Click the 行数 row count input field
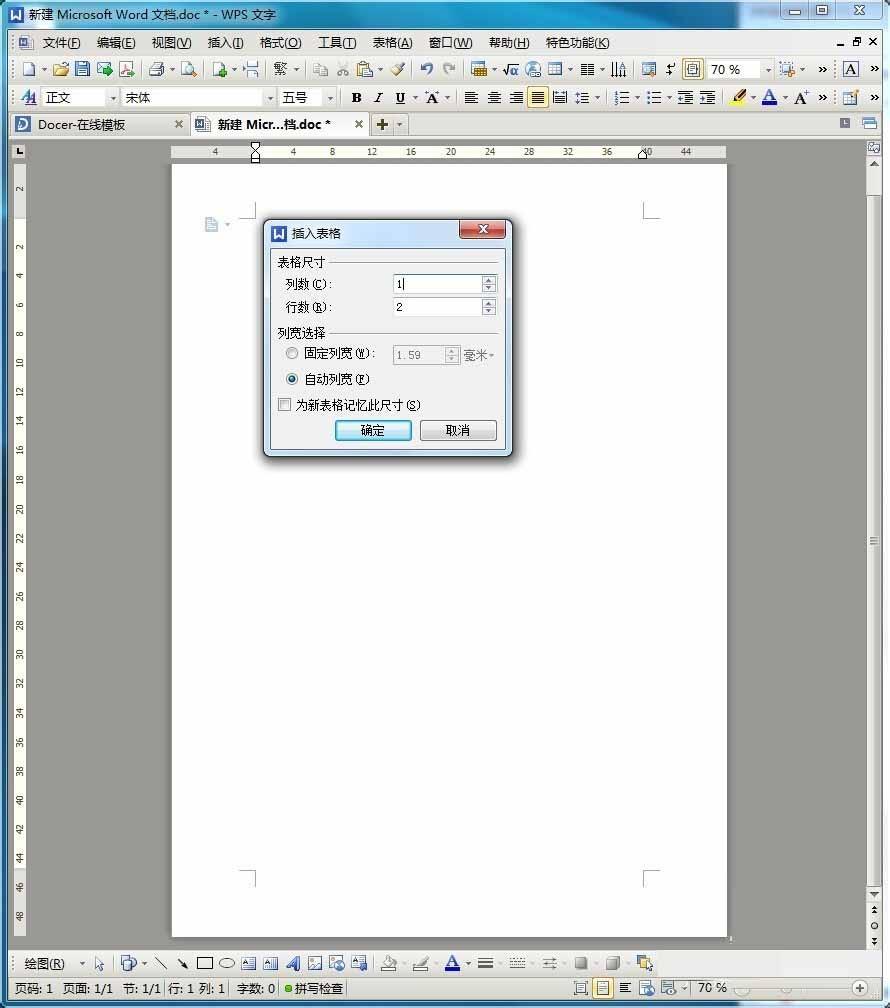890x1008 pixels. pos(436,307)
